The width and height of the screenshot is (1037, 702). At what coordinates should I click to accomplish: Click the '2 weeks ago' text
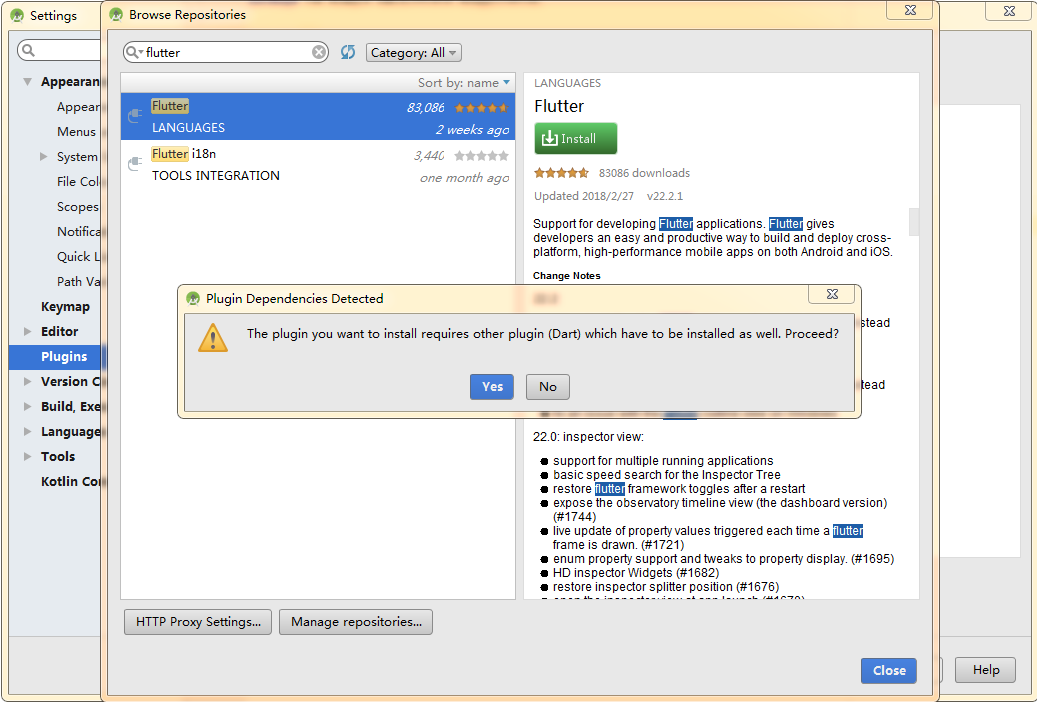click(472, 130)
